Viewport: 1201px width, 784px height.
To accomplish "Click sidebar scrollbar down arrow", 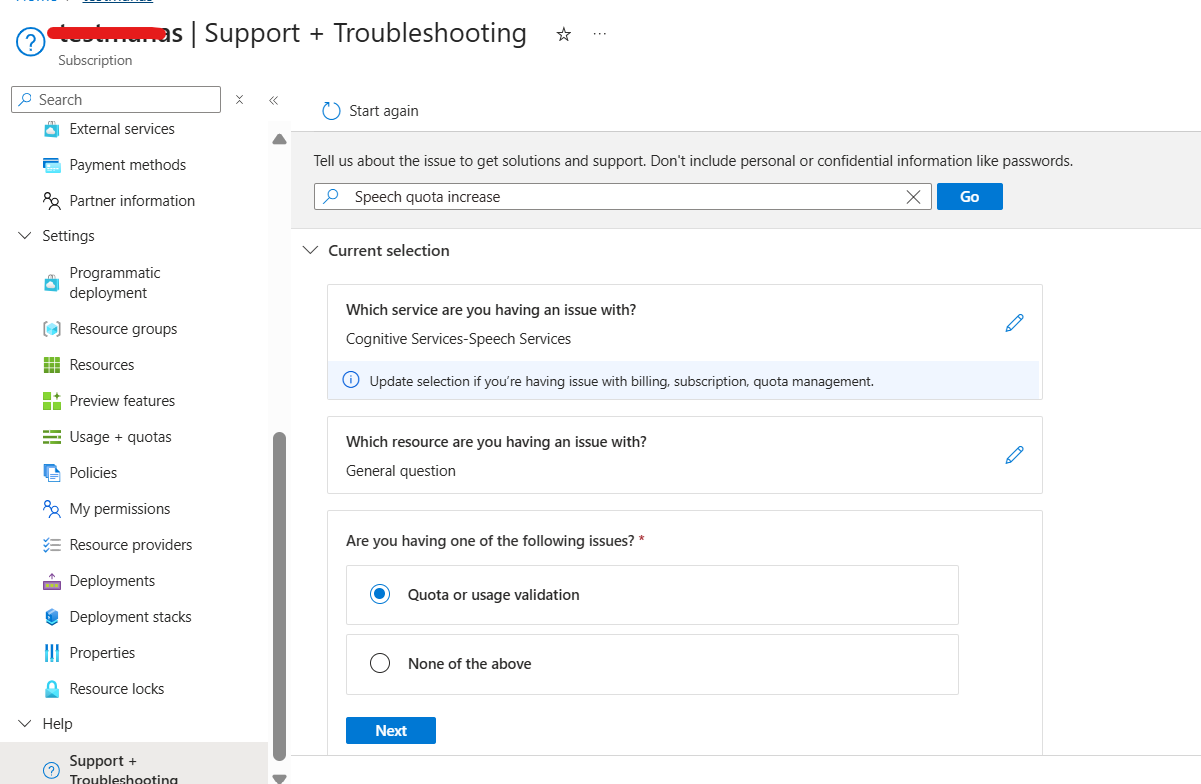I will [x=279, y=778].
